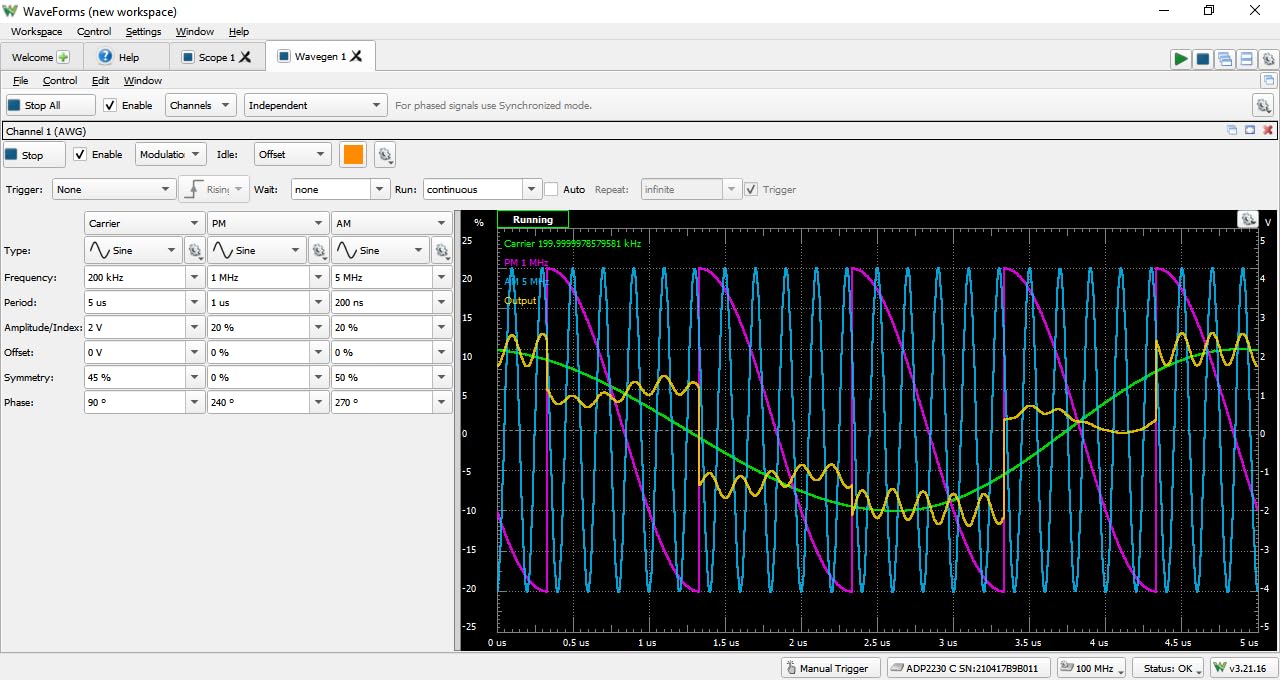Click the Carrier Sine waveform type selector

(x=133, y=251)
